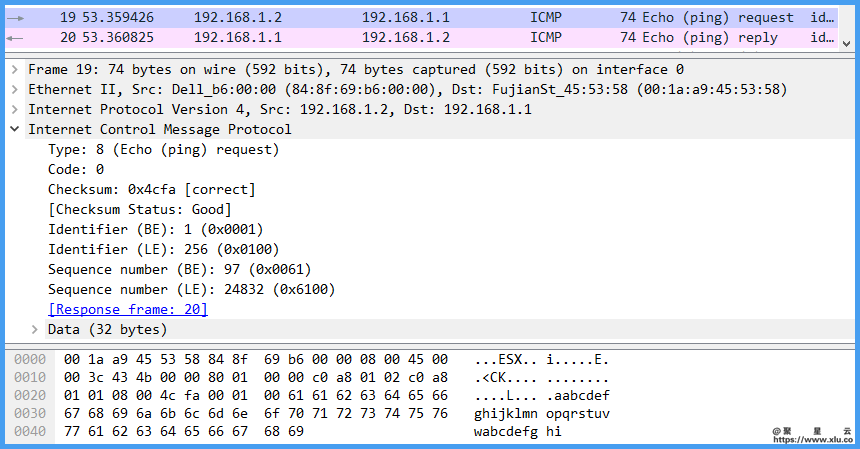
Task: Expand the Data (32 bytes) node
Action: (35, 330)
